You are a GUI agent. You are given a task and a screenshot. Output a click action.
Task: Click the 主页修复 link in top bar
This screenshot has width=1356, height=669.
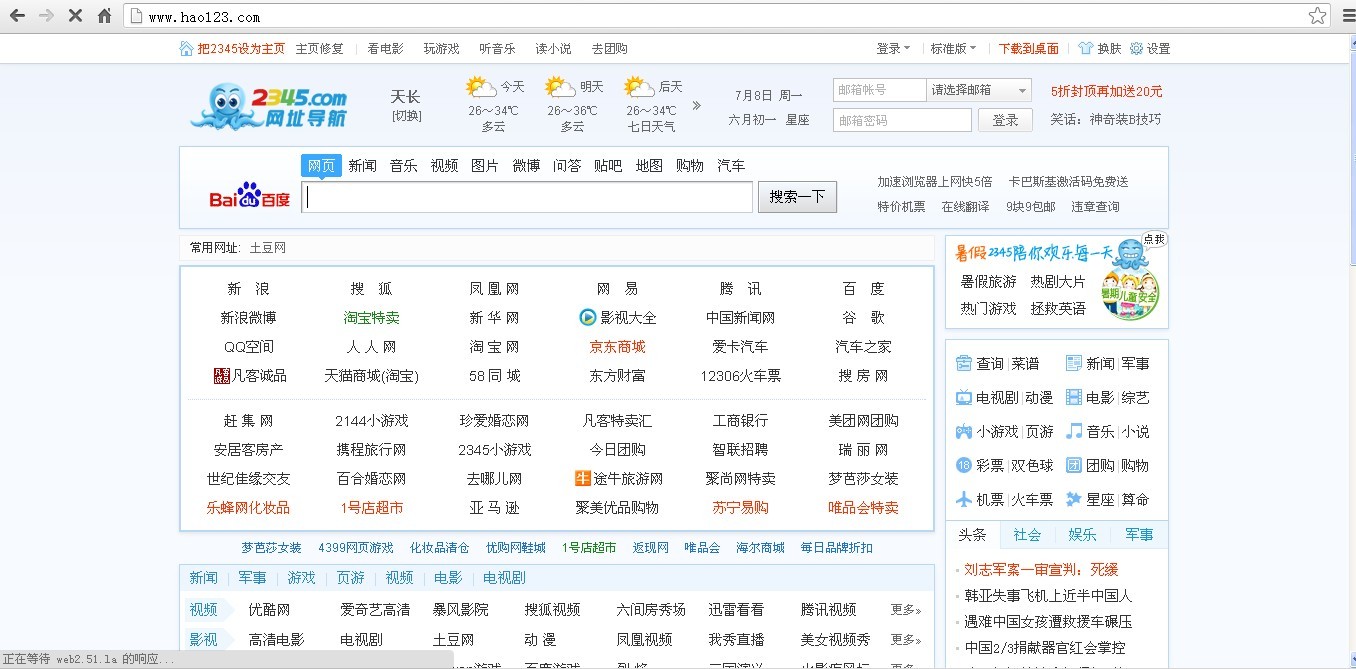319,48
